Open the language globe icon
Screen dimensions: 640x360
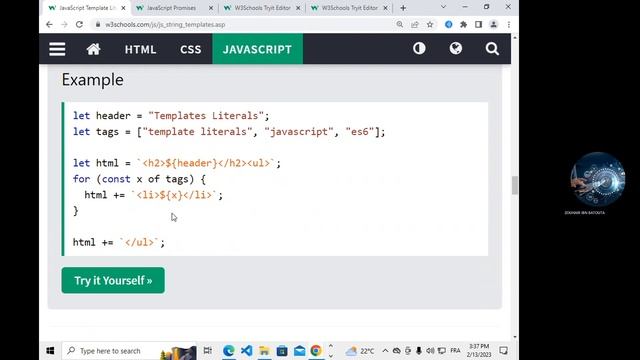(x=456, y=49)
